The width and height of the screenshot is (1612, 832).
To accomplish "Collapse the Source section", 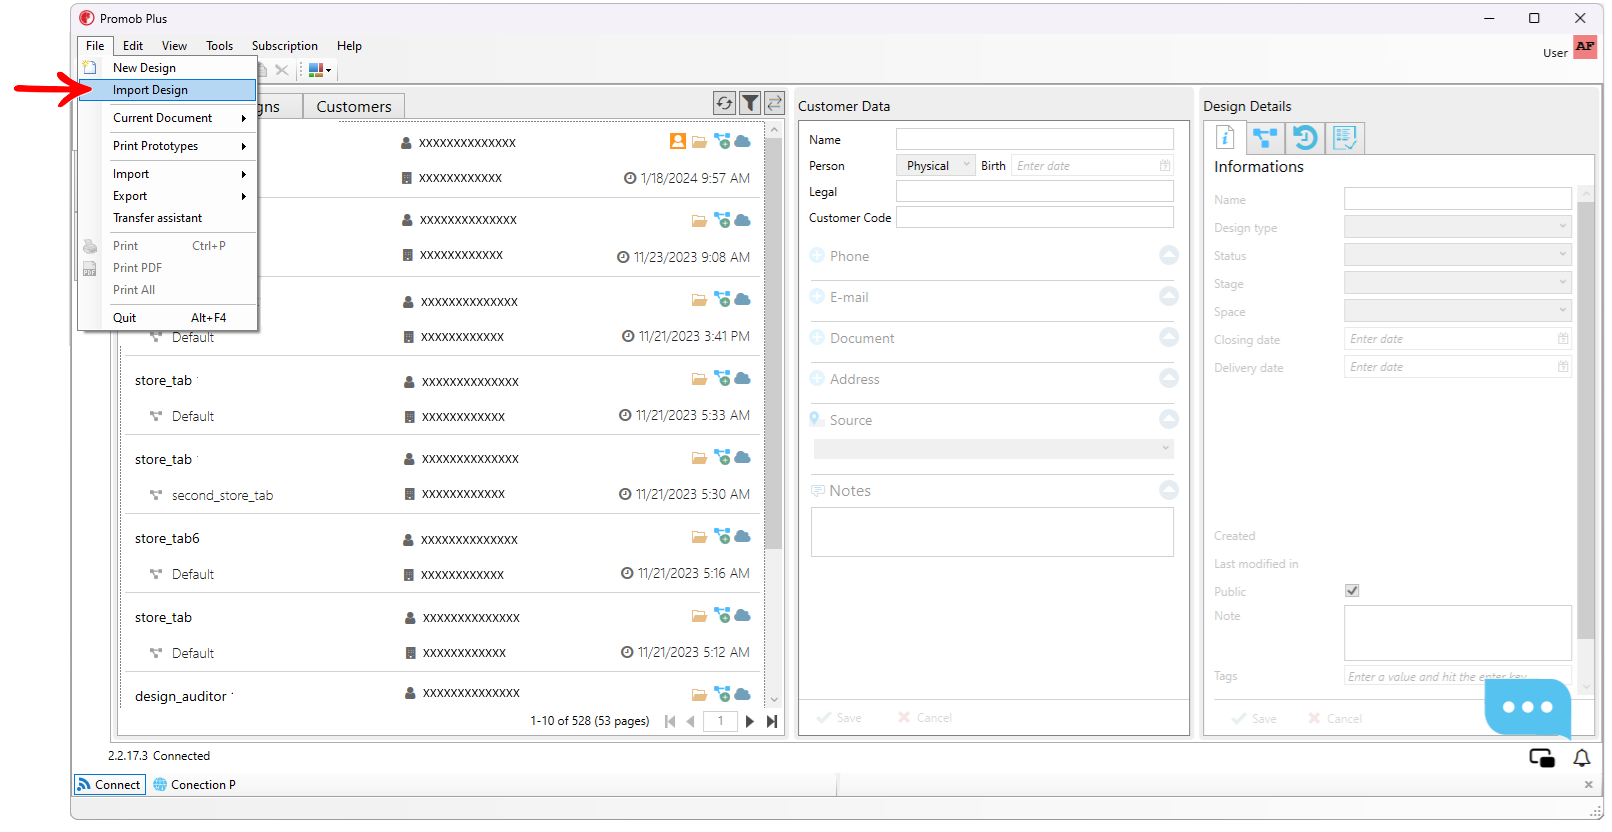I will [x=1169, y=419].
